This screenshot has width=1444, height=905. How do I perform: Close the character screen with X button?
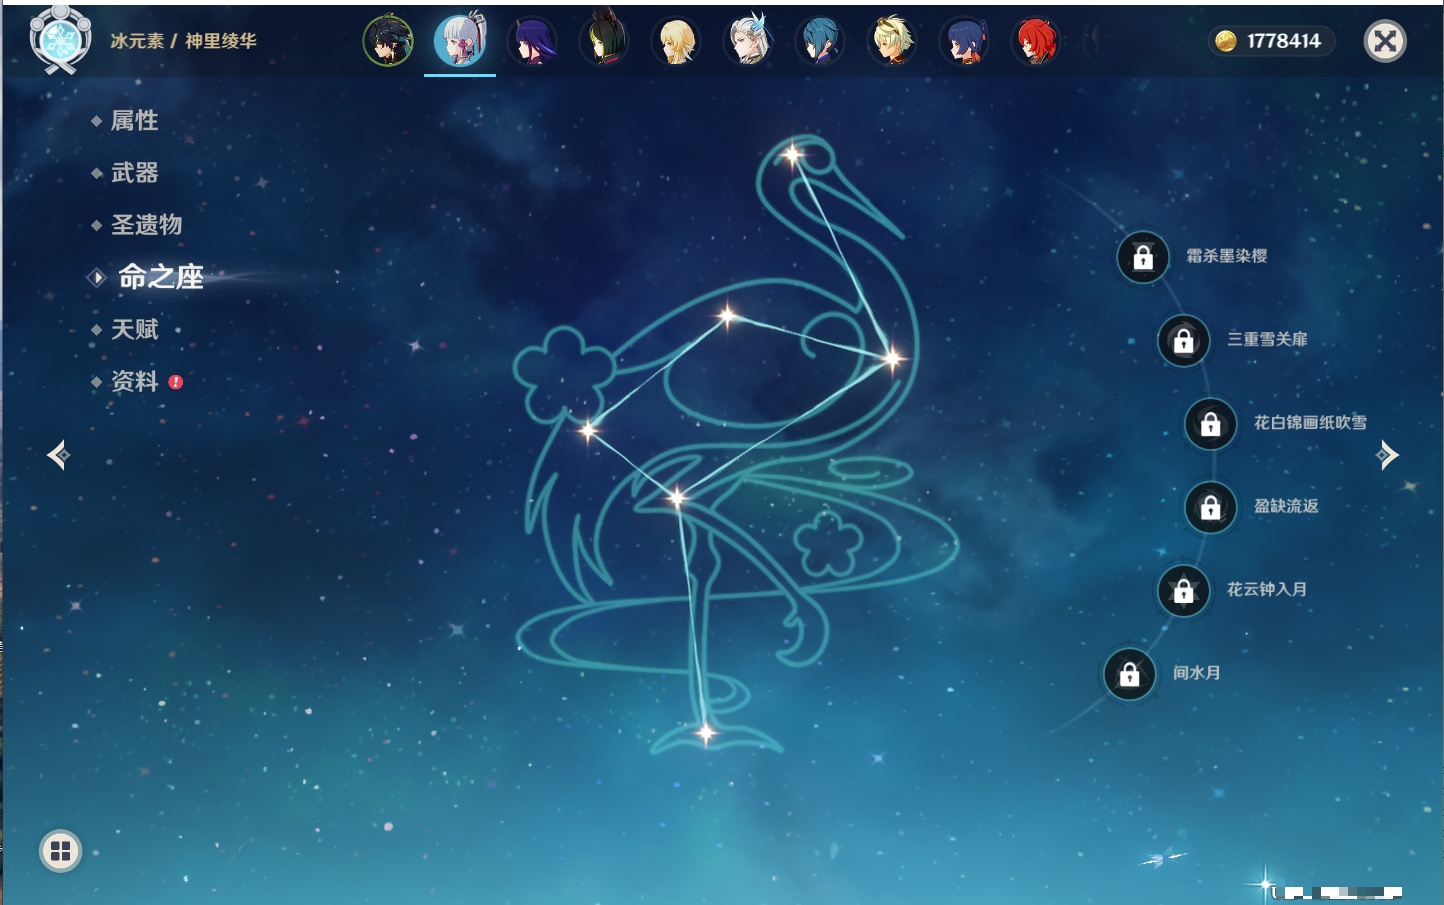[x=1385, y=41]
